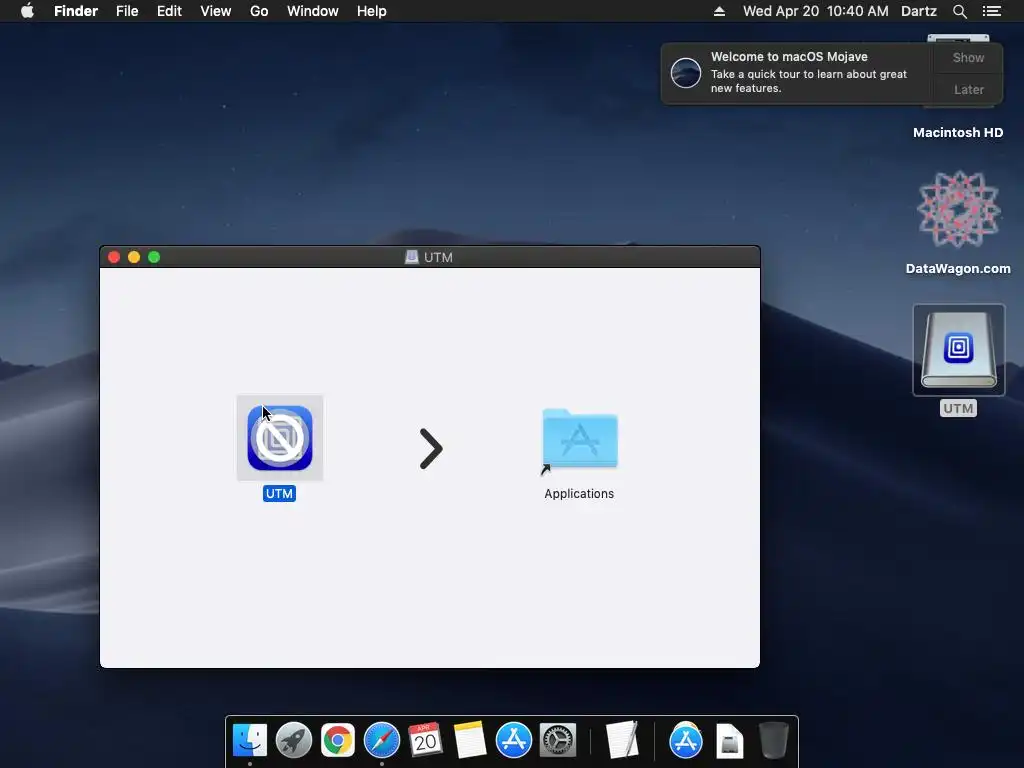Open Spotlight search magnifier icon

tap(959, 11)
